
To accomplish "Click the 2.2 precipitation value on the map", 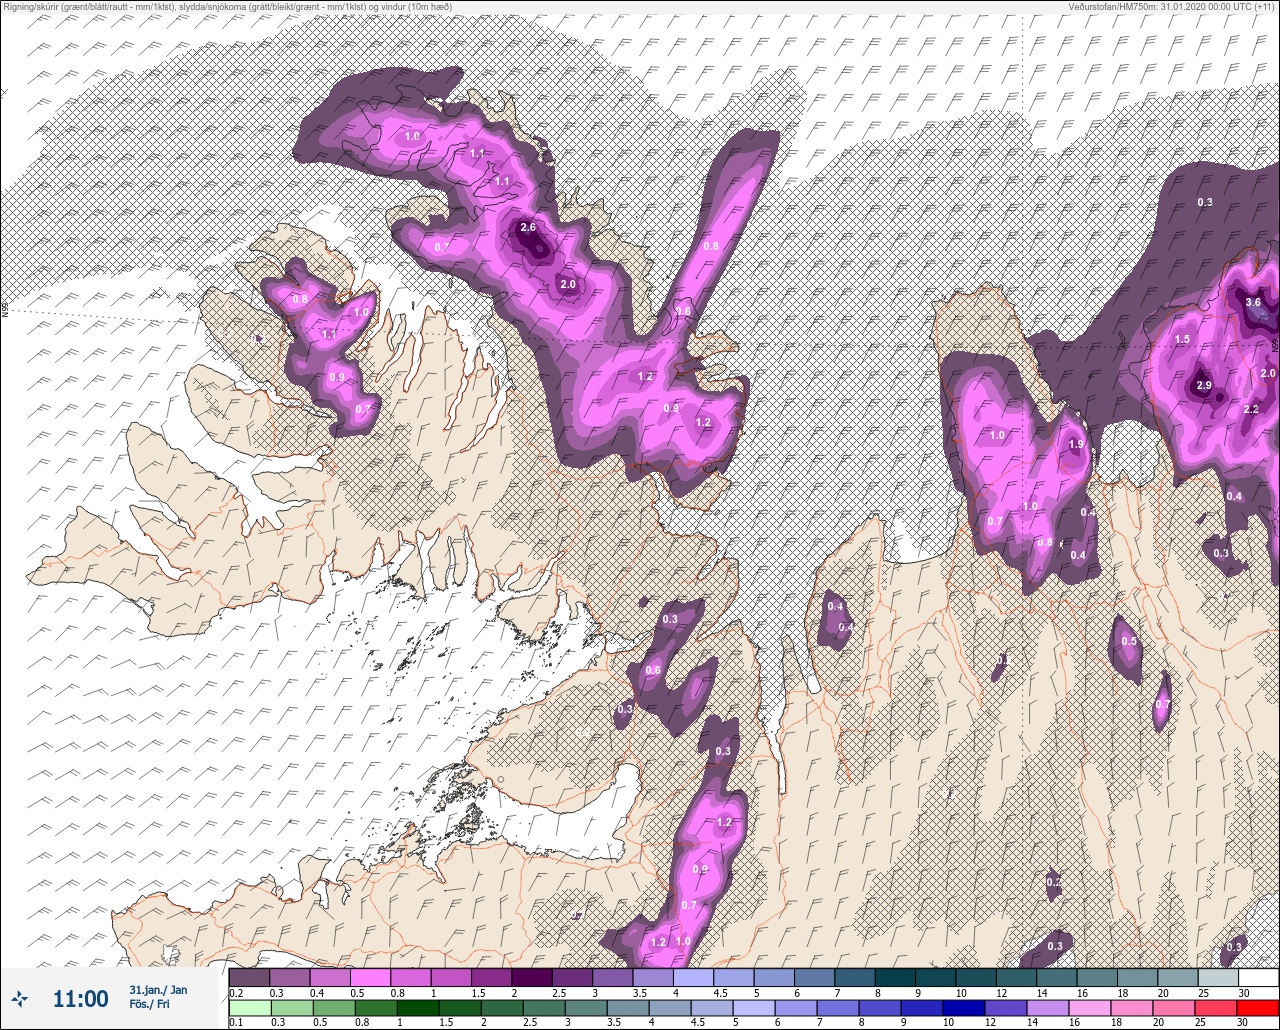I will 1251,410.
